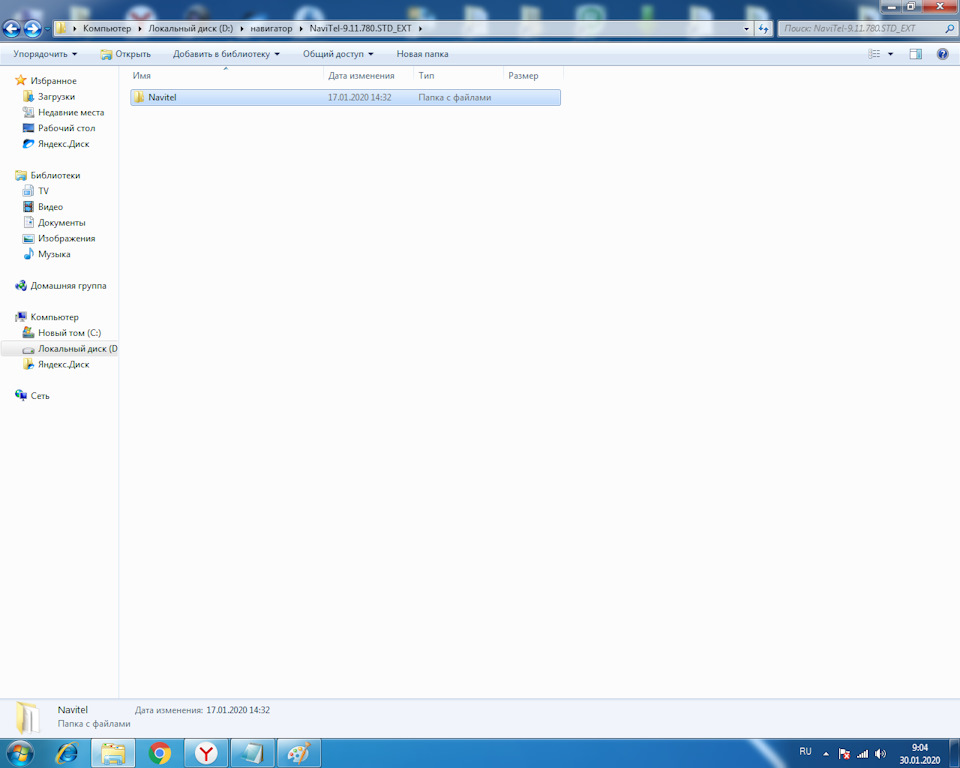960x768 pixels.
Task: Open Help with the blue question icon
Action: (943, 54)
